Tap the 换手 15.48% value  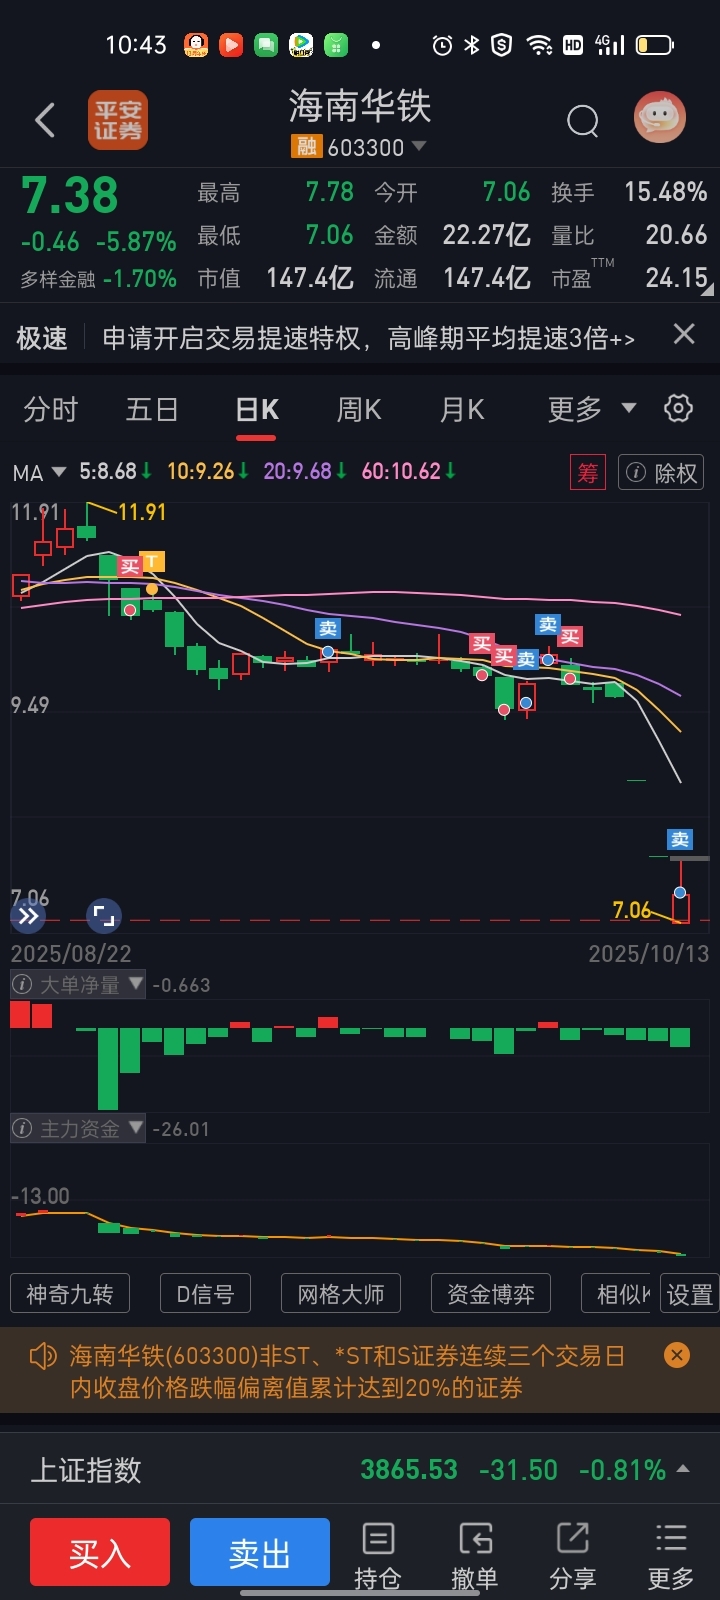[665, 192]
